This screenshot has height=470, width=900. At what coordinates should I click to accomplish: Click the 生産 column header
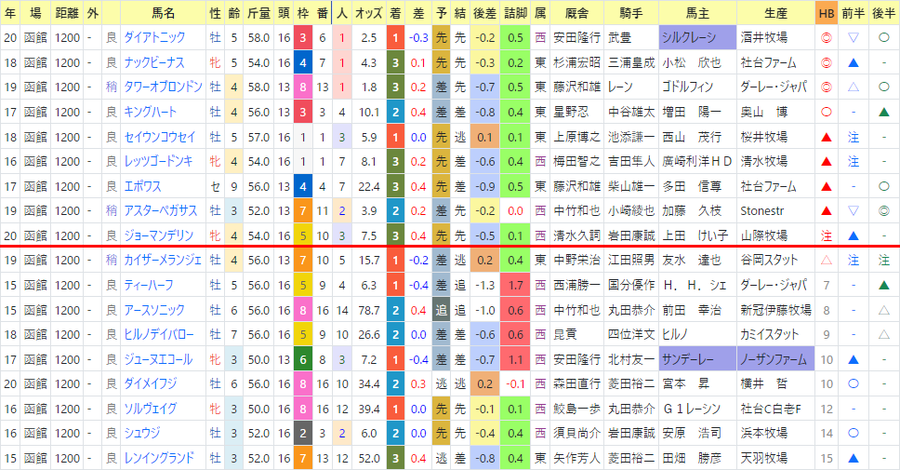coord(776,13)
